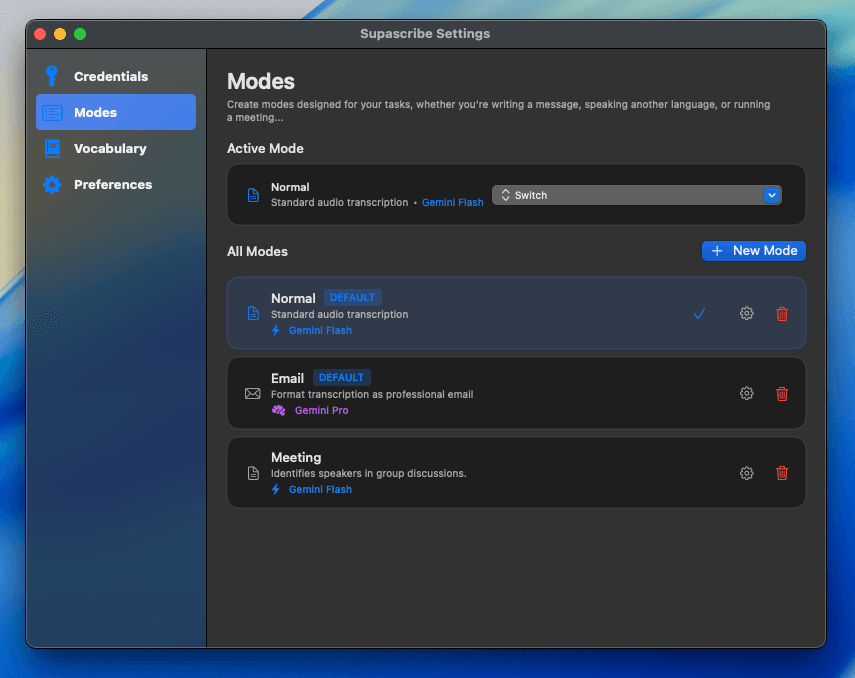This screenshot has width=855, height=678.
Task: Click the Gemini Flash link in Active Mode
Action: tap(452, 202)
